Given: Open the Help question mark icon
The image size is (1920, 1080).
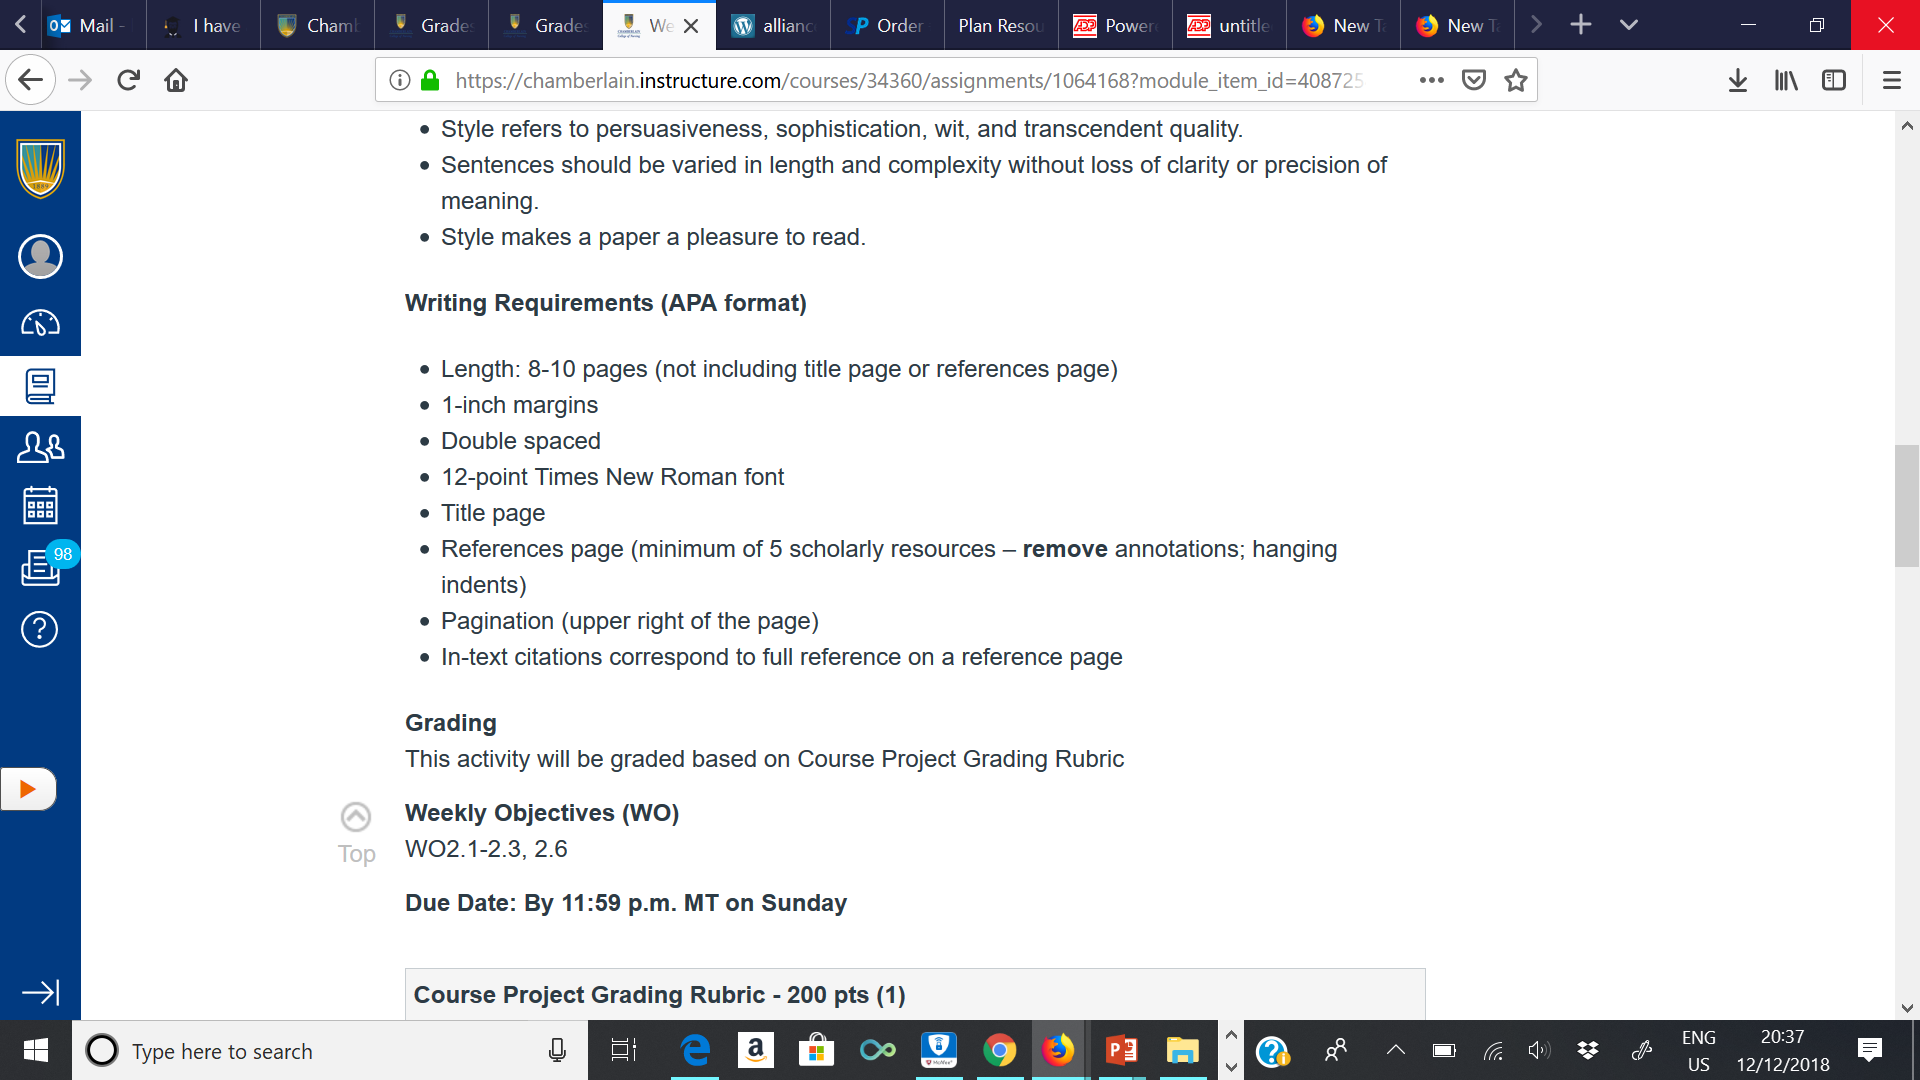Looking at the screenshot, I should (40, 629).
